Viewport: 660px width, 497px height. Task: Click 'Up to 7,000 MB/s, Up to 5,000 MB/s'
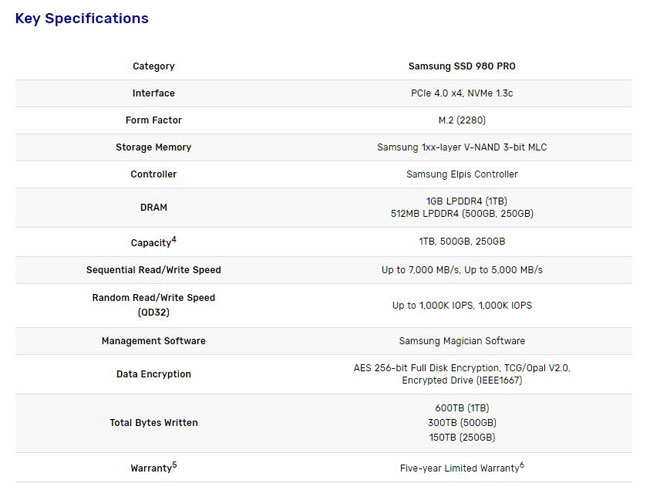(462, 270)
